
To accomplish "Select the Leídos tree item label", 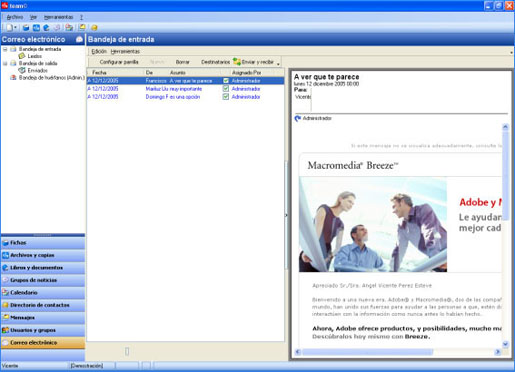I will tap(35, 56).
